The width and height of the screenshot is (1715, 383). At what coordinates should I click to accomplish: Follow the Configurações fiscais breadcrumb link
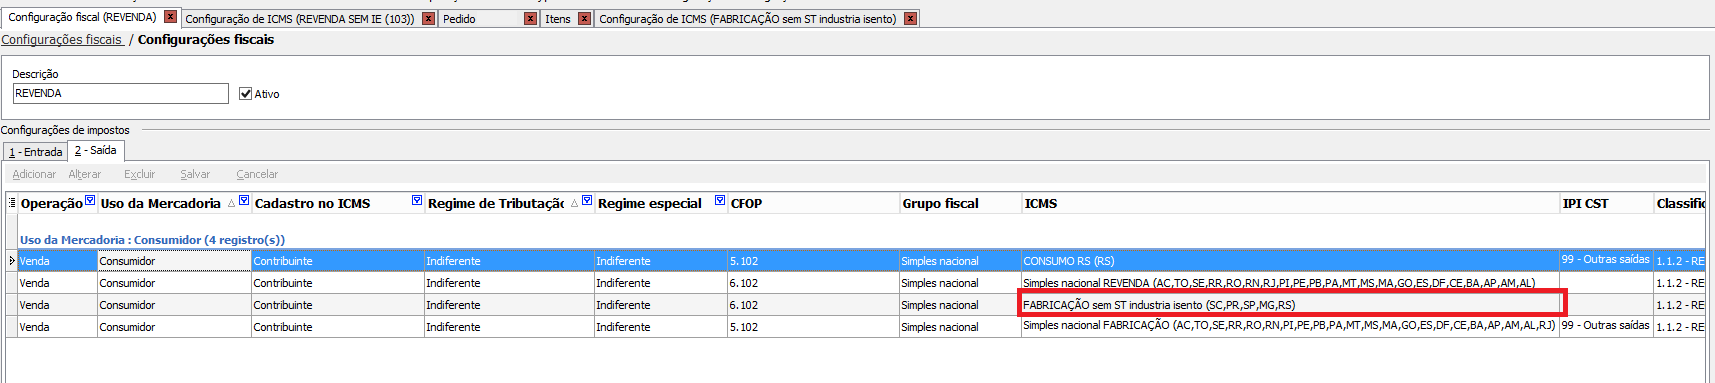[x=62, y=40]
